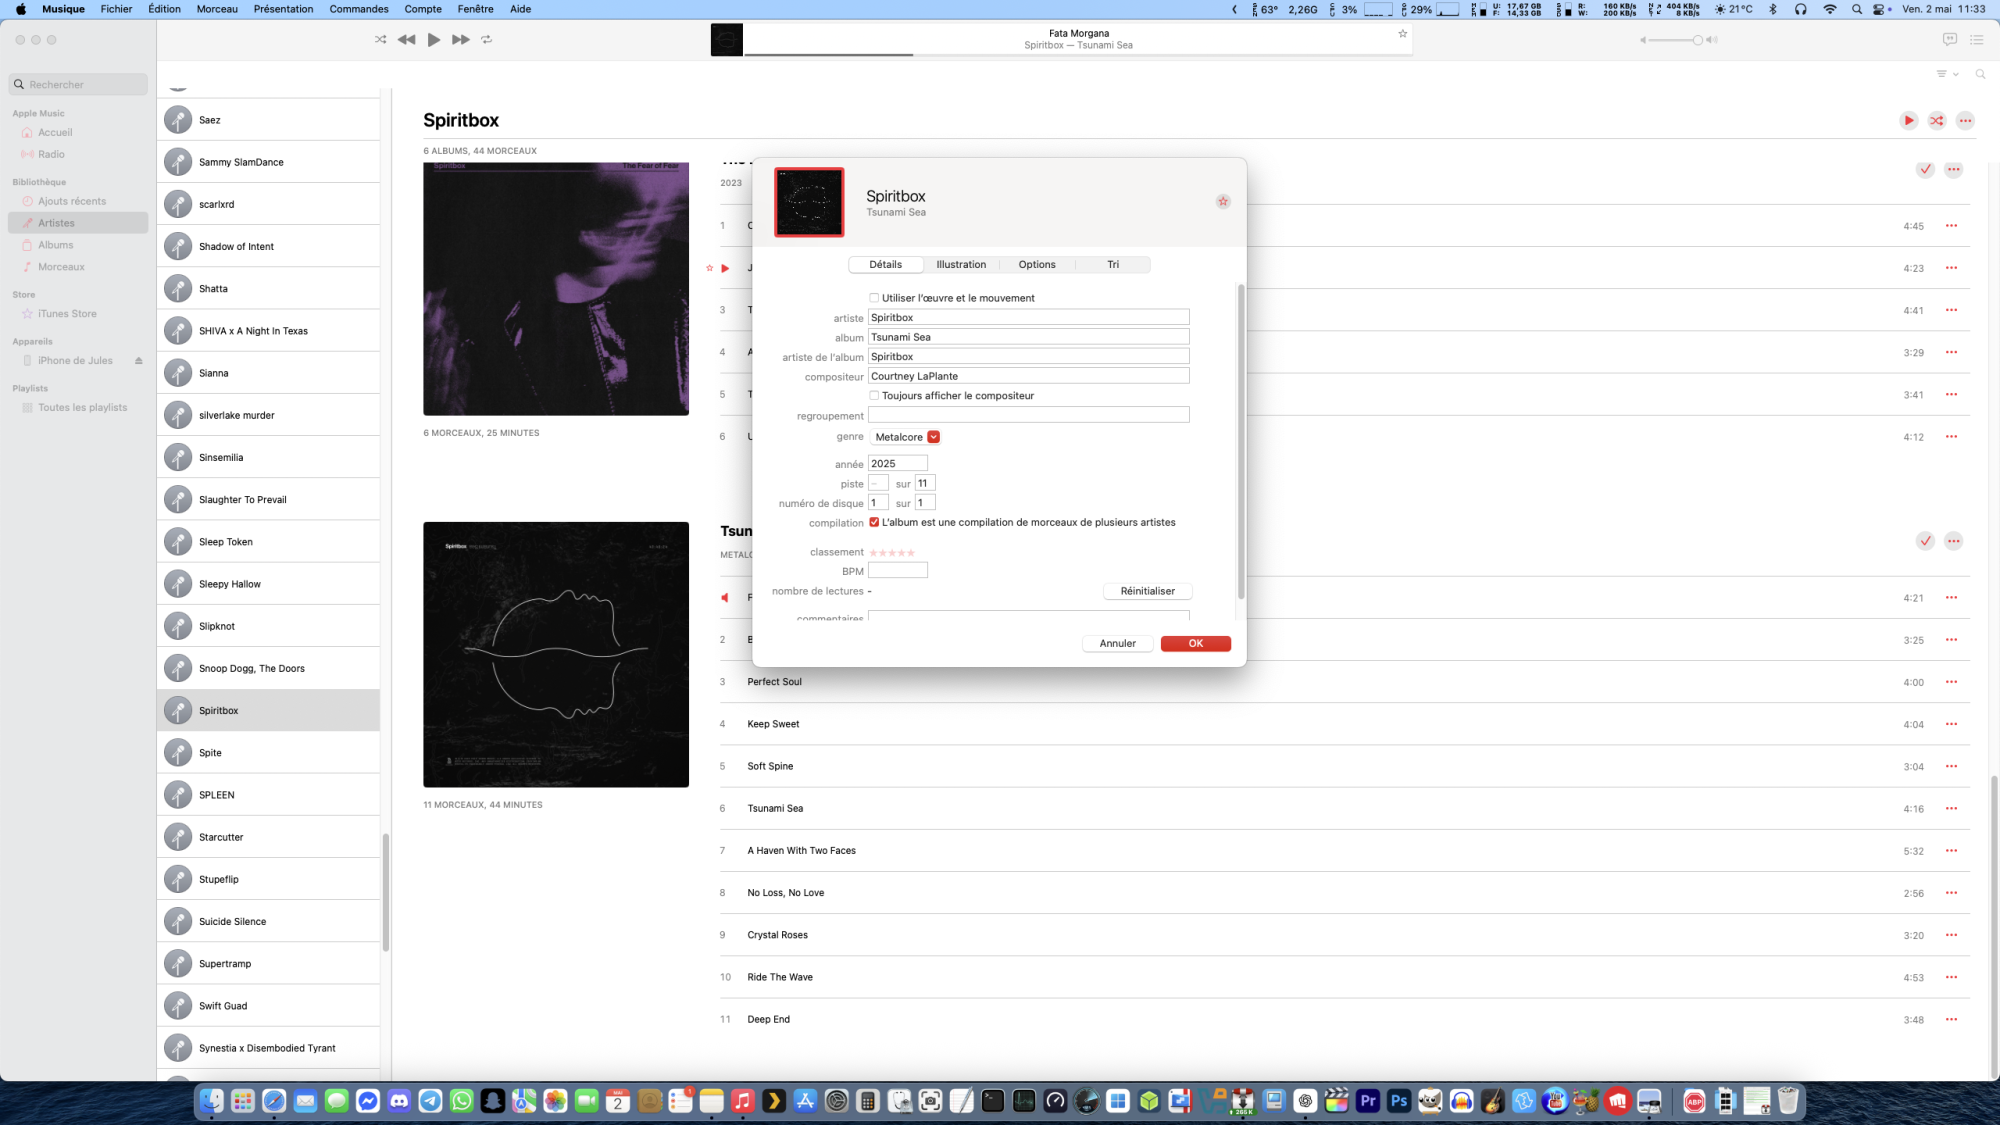
Task: Click the repeat icon in playback toolbar
Action: (487, 40)
